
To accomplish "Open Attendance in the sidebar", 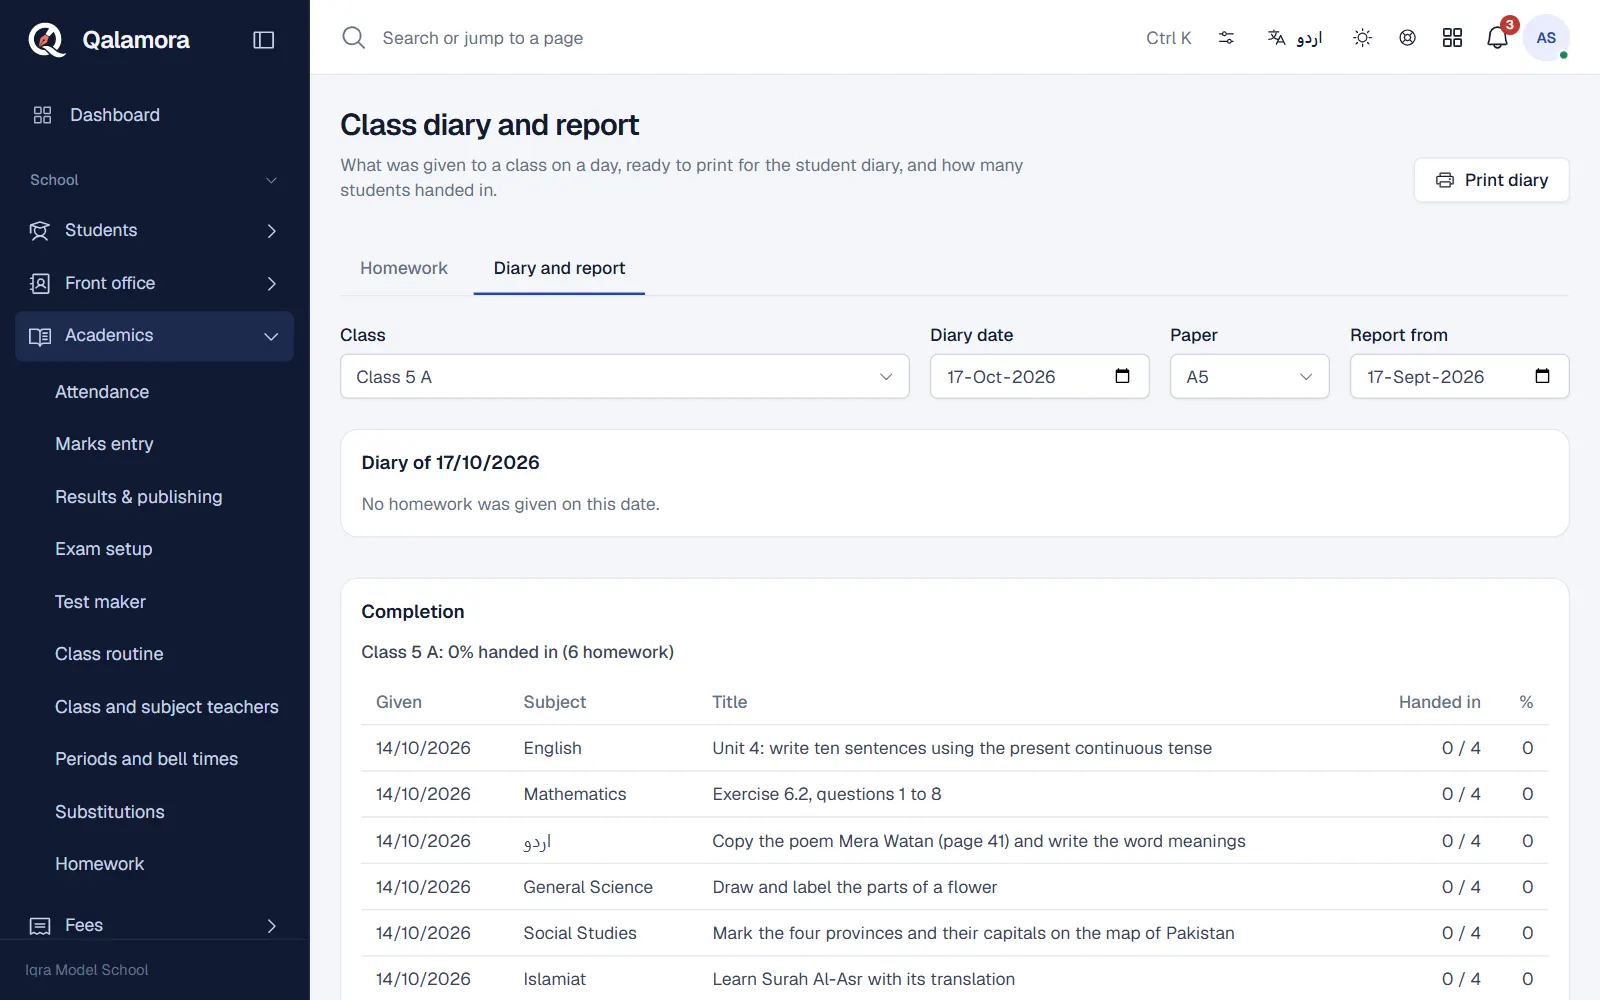I will click(x=102, y=392).
